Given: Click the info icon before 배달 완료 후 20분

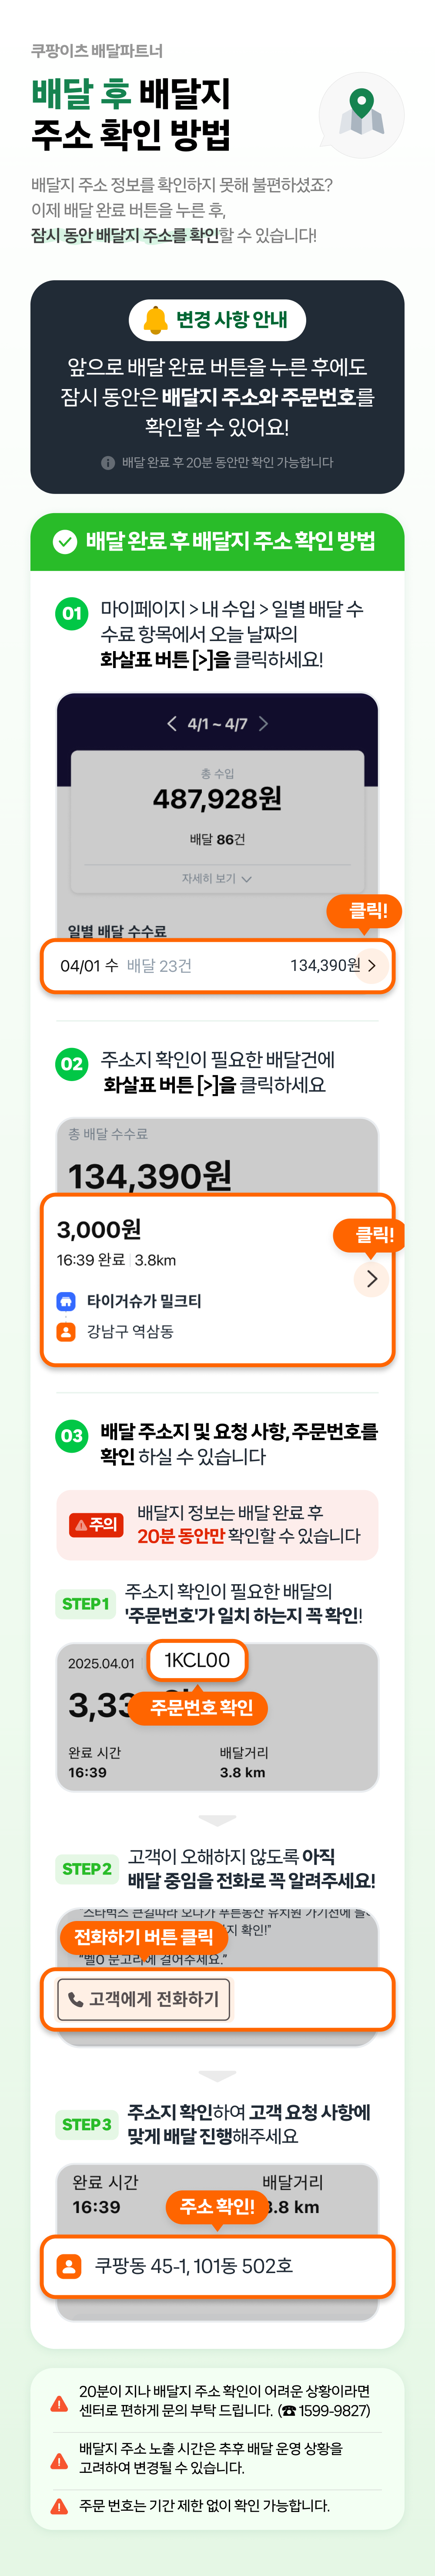Looking at the screenshot, I should click(x=108, y=463).
